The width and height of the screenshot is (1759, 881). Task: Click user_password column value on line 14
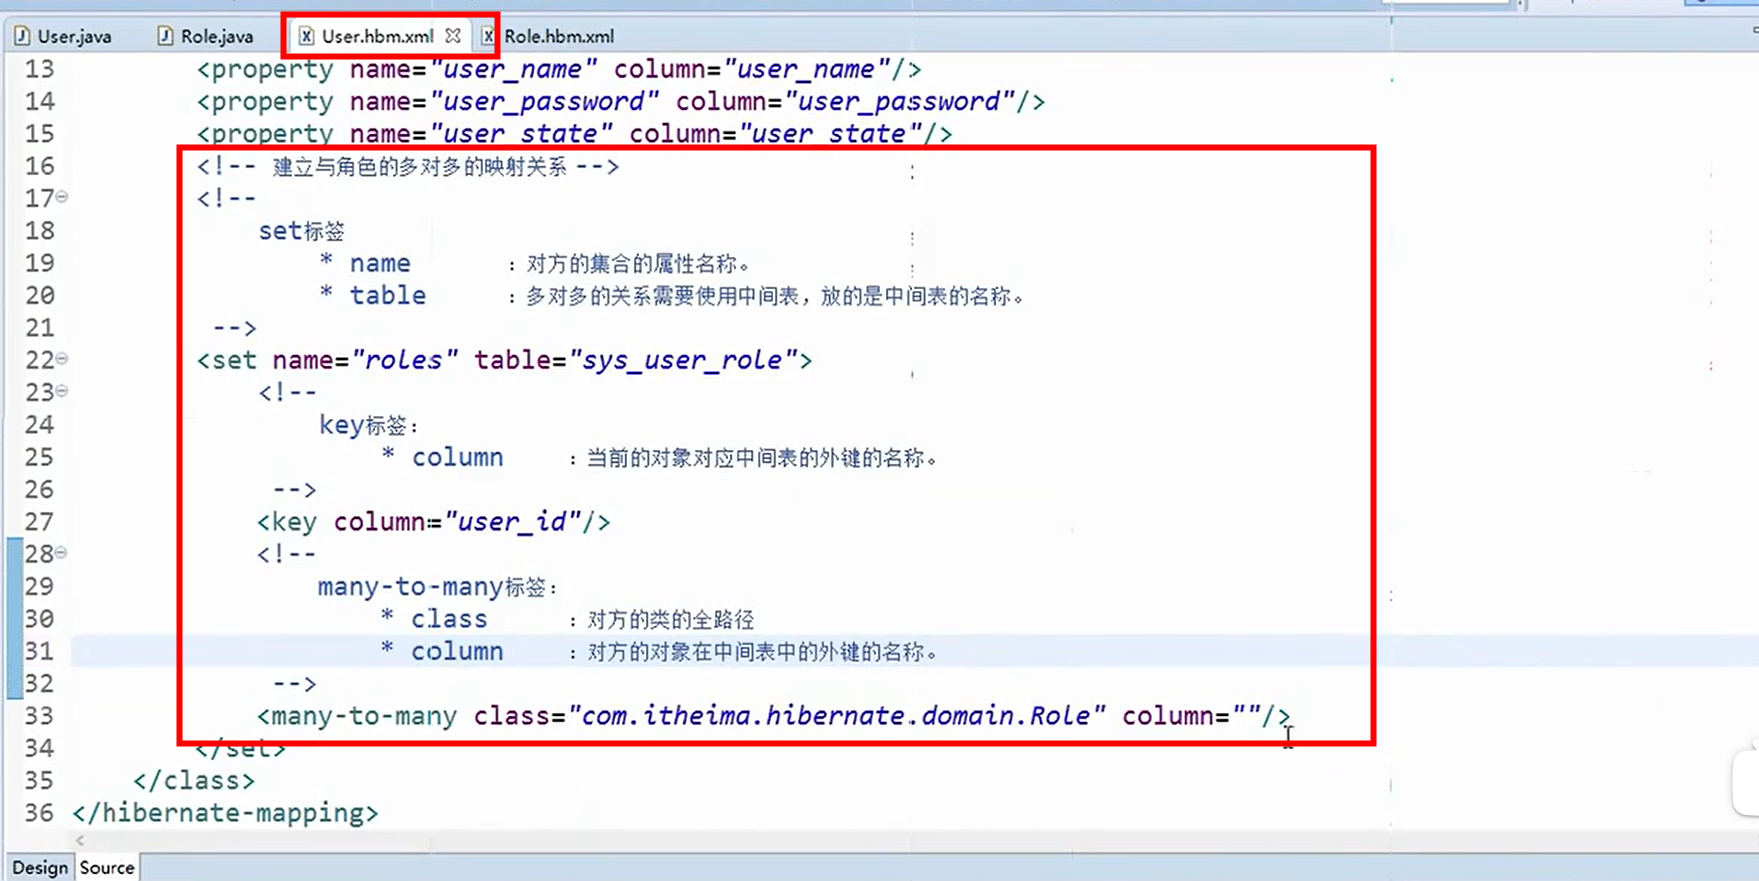point(900,101)
